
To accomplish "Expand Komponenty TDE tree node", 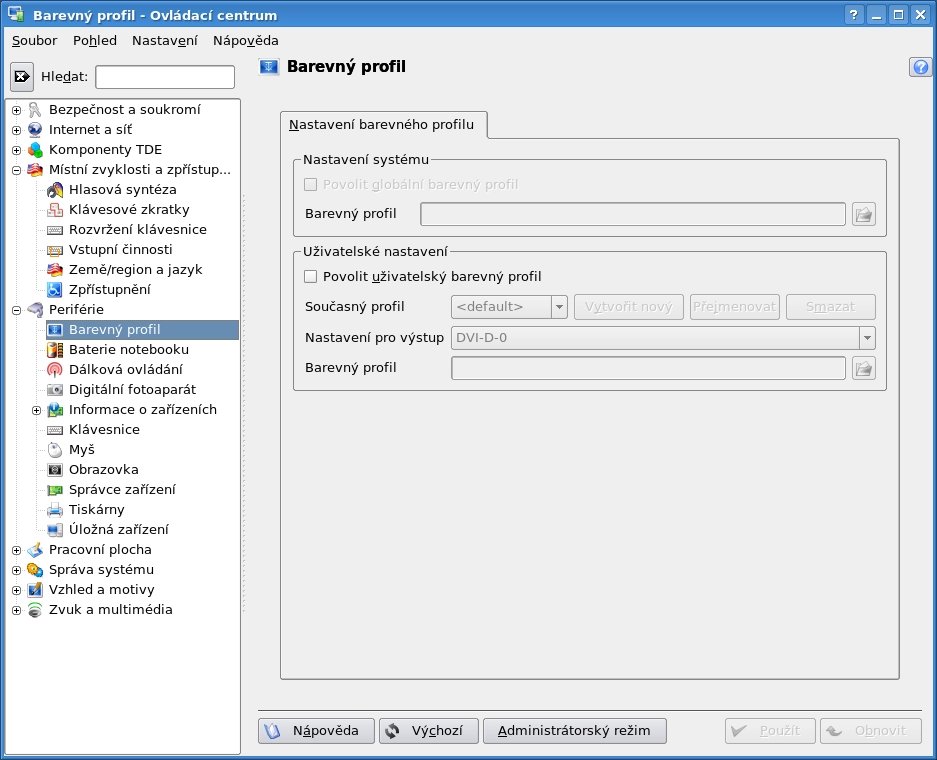I will (x=17, y=150).
